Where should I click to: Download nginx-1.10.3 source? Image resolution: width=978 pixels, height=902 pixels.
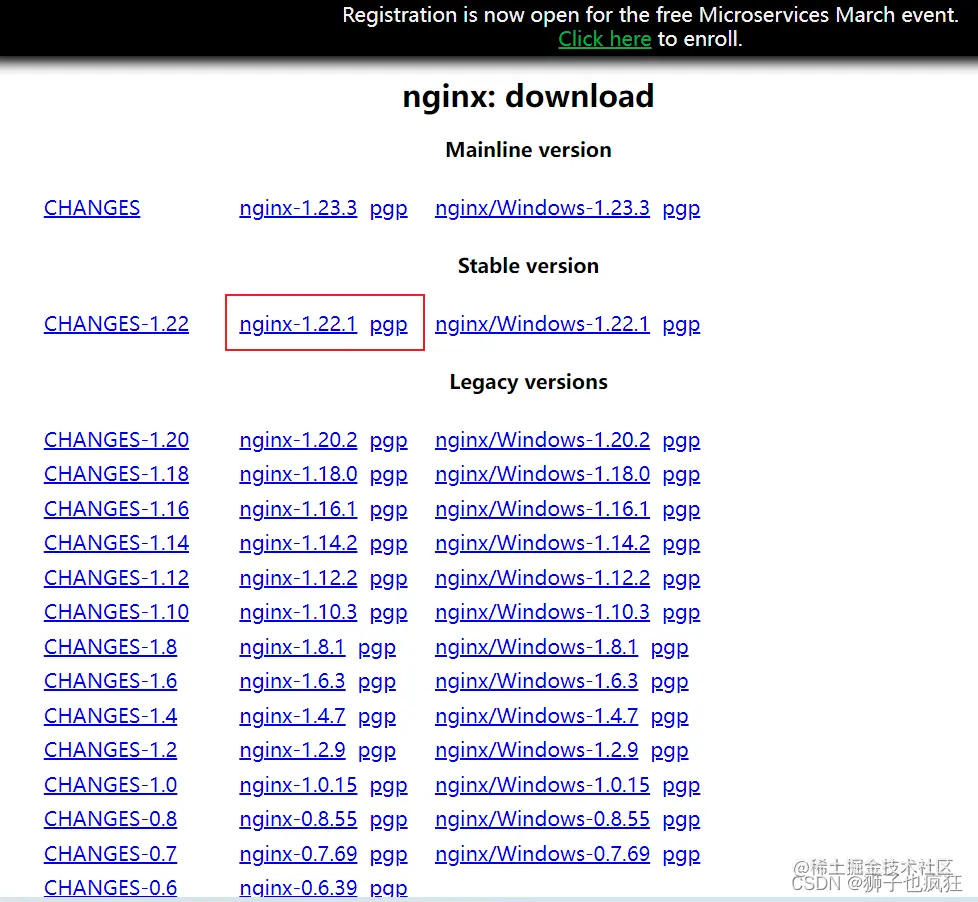point(298,612)
